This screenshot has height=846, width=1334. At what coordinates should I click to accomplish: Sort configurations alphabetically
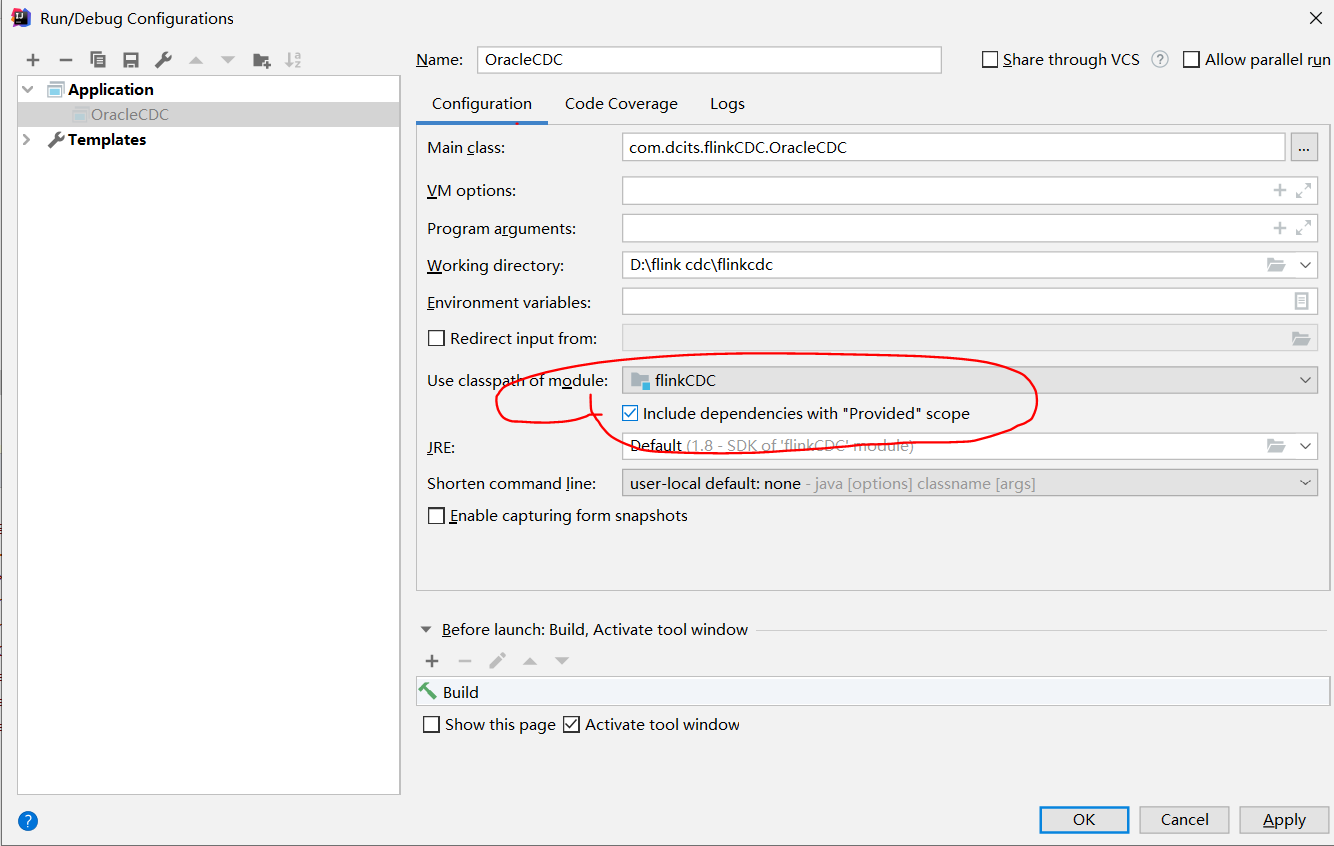(x=293, y=60)
